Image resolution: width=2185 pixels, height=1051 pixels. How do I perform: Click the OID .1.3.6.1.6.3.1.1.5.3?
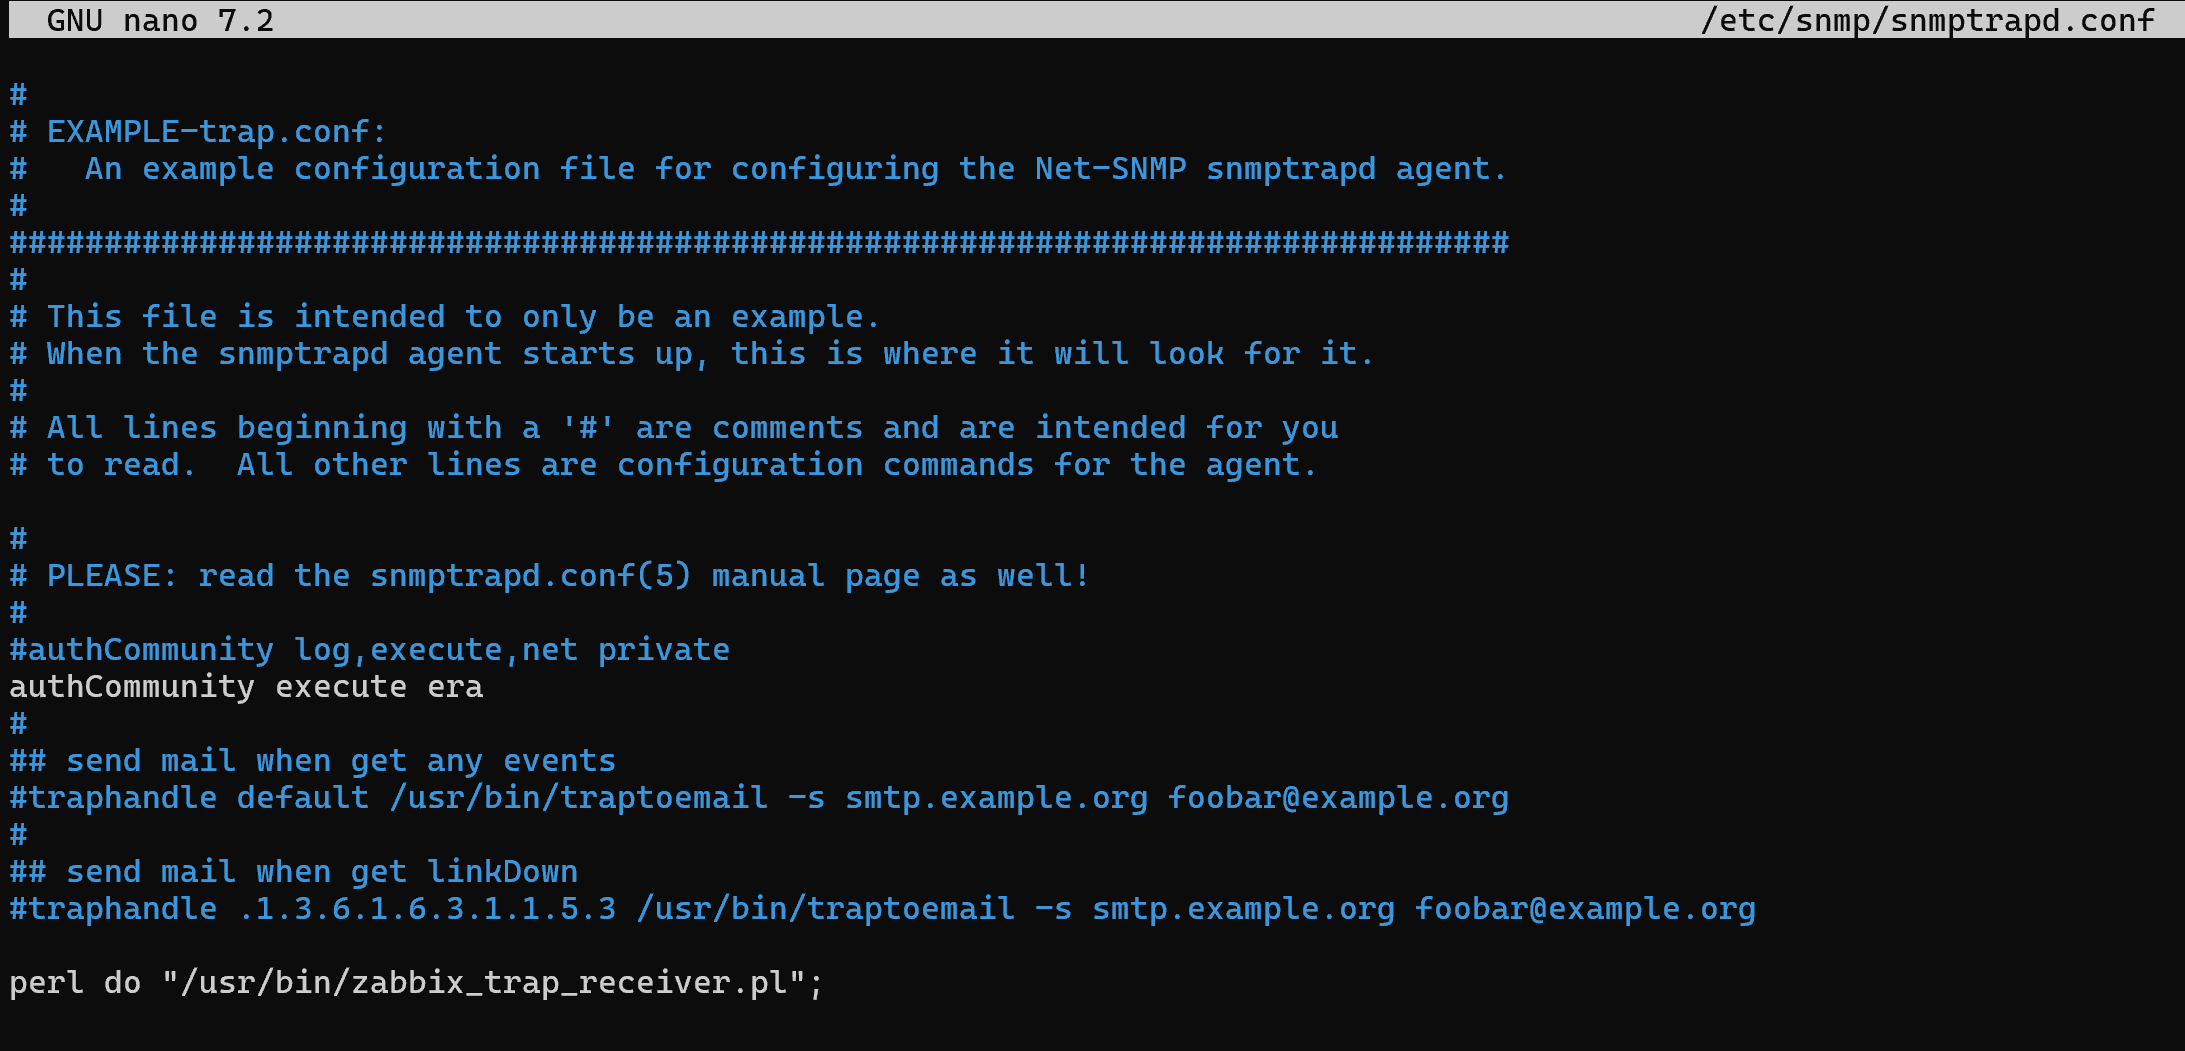[427, 909]
